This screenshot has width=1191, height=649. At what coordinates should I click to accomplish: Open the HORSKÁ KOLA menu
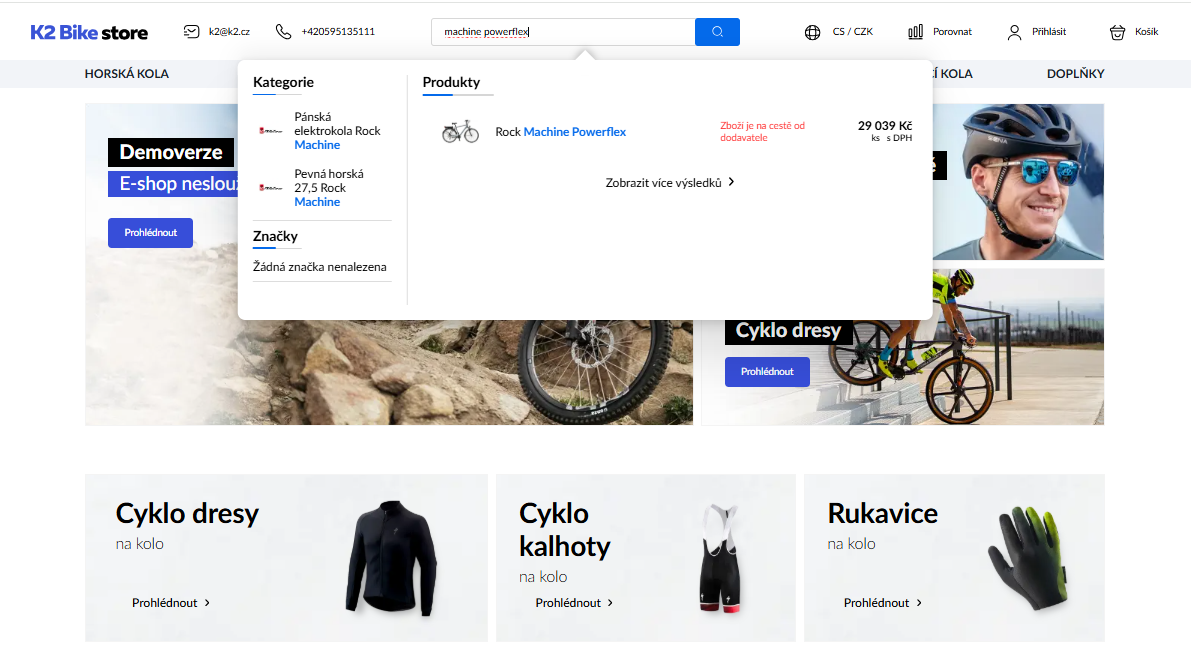126,74
